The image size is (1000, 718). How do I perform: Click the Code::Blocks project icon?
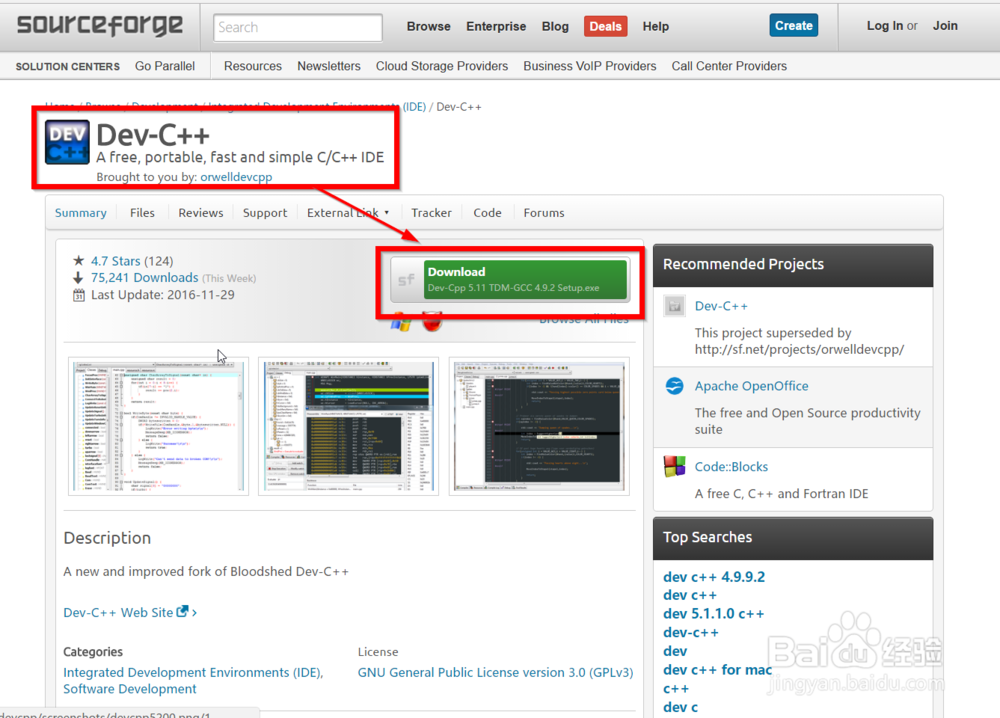[674, 466]
